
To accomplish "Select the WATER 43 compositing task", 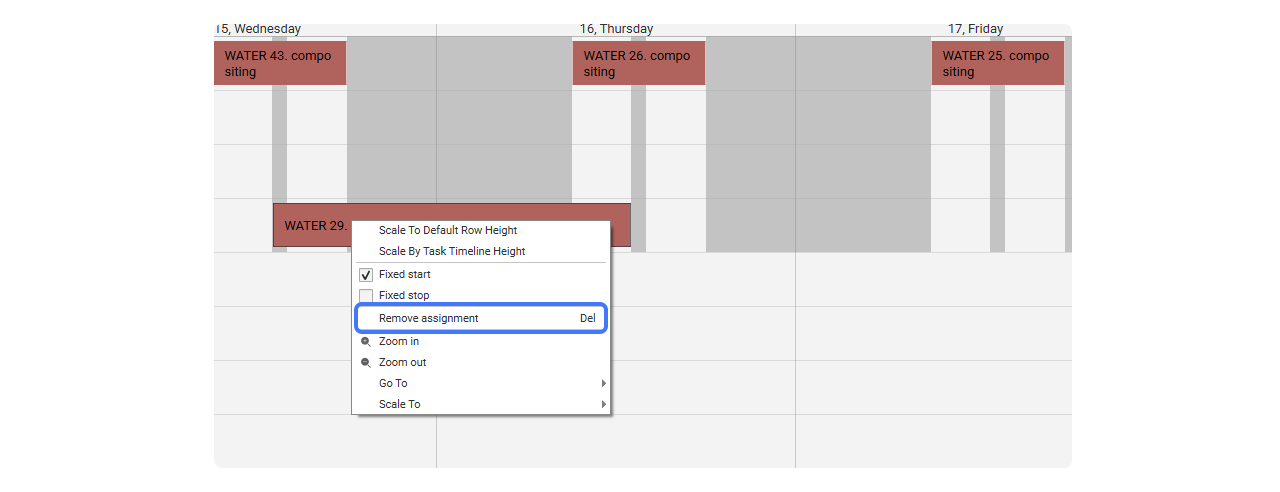I will point(280,63).
